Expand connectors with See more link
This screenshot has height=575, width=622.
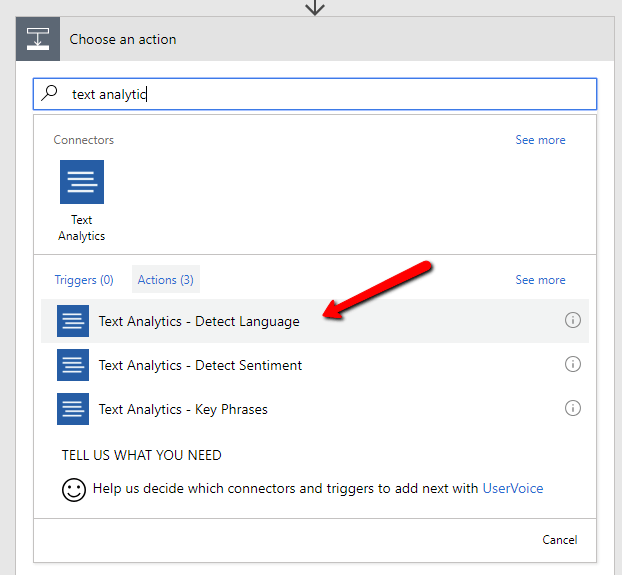pyautogui.click(x=540, y=140)
